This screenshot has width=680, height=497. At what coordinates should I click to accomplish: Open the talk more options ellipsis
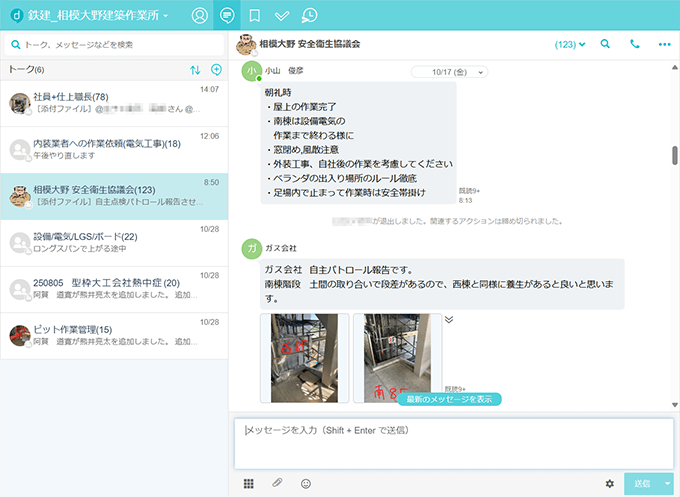(664, 44)
